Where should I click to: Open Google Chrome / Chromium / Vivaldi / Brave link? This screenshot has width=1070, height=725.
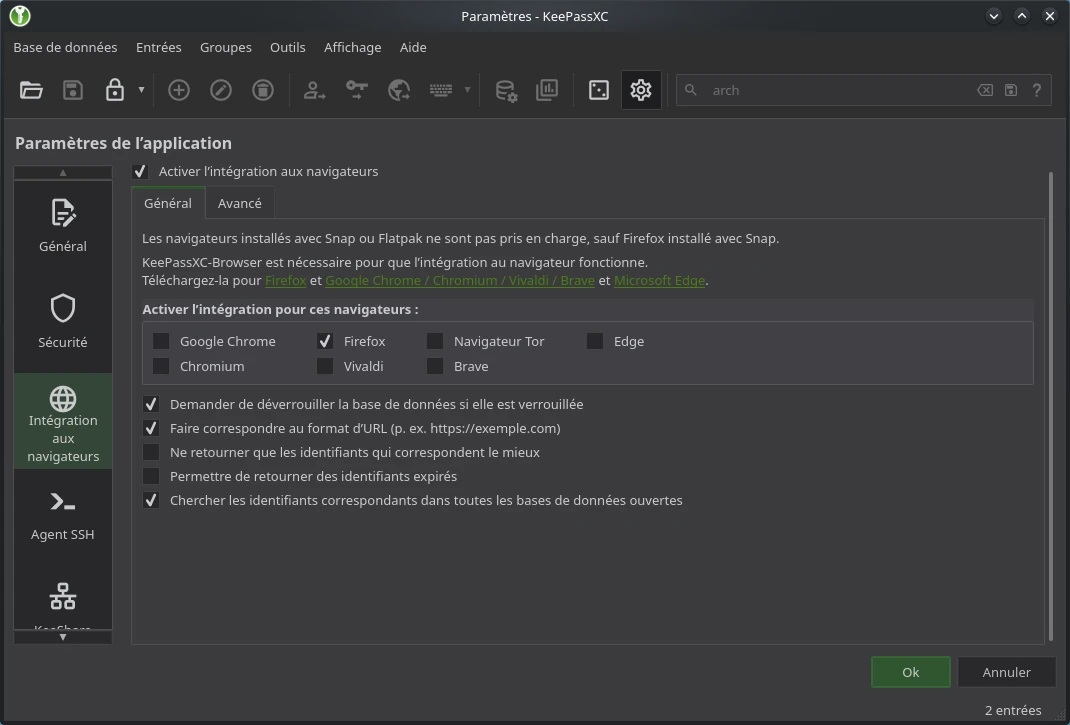(460, 281)
